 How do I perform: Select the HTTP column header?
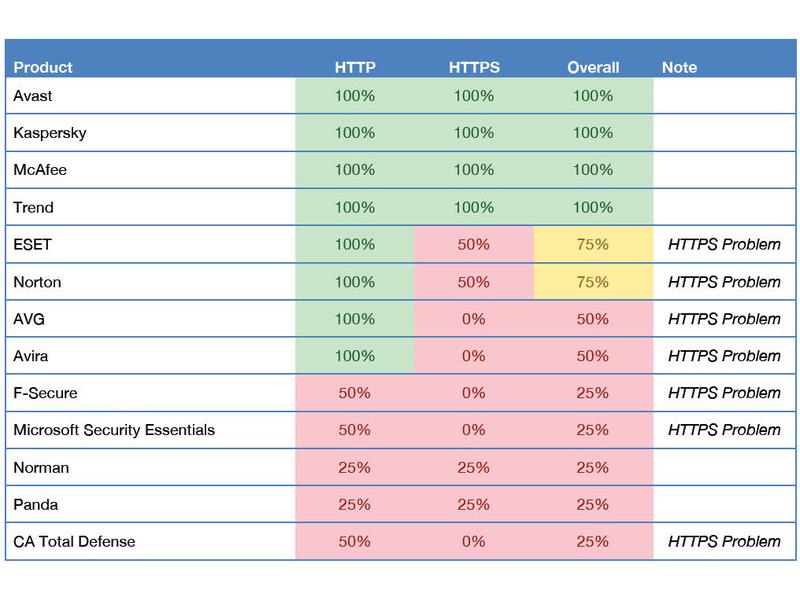[355, 67]
